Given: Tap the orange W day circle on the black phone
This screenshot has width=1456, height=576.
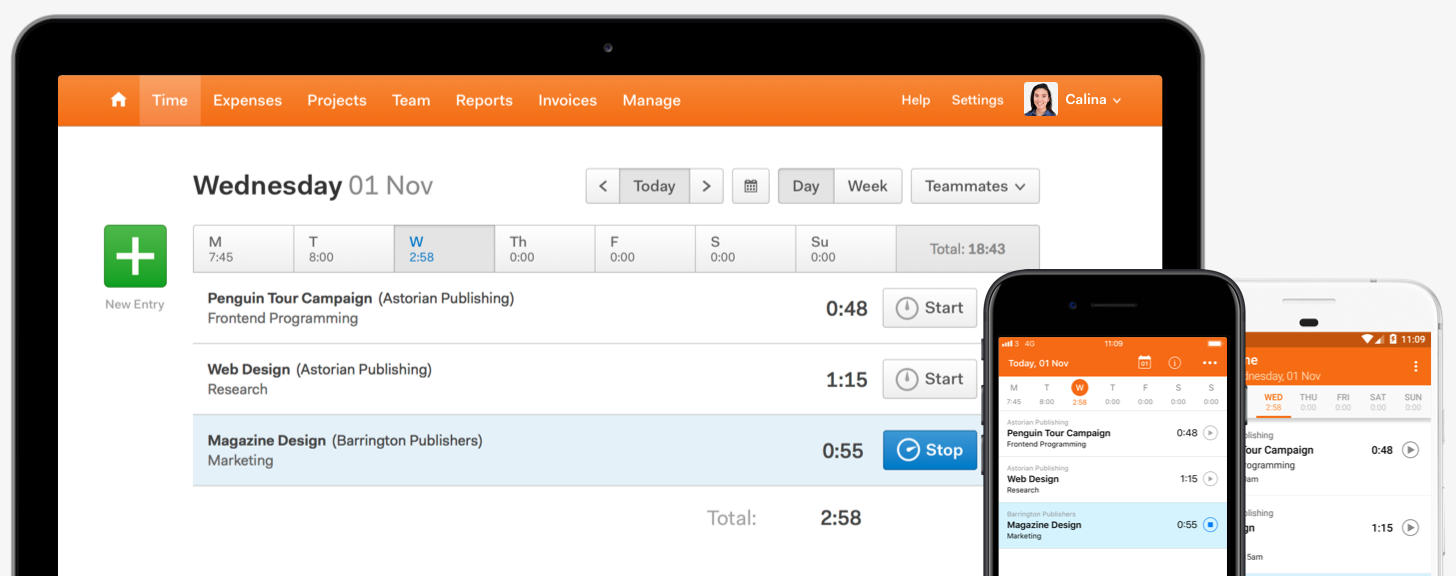Looking at the screenshot, I should pyautogui.click(x=1080, y=388).
